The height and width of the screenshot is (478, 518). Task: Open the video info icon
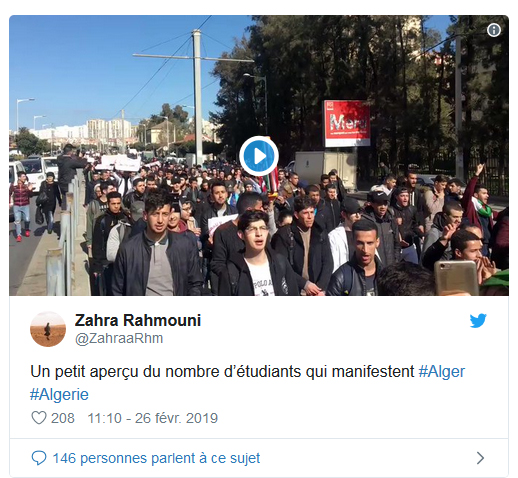[493, 30]
